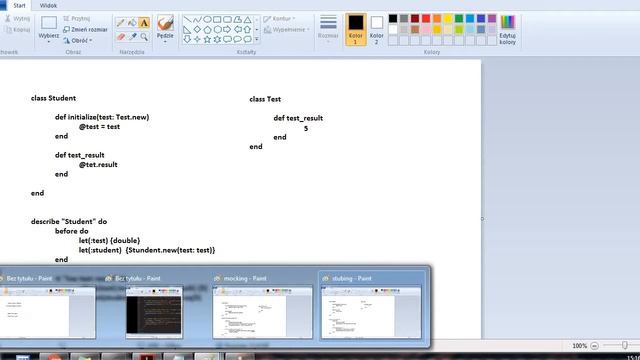The height and width of the screenshot is (360, 640).
Task: Choose the left arrow shape
Action: click(x=238, y=29)
